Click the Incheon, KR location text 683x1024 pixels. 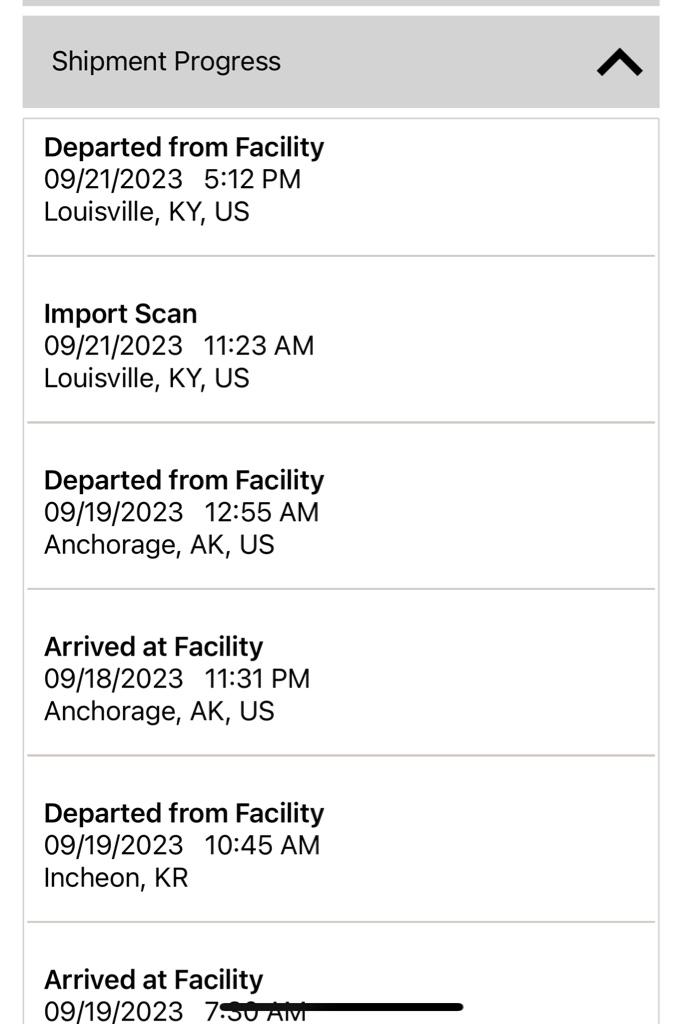(116, 878)
